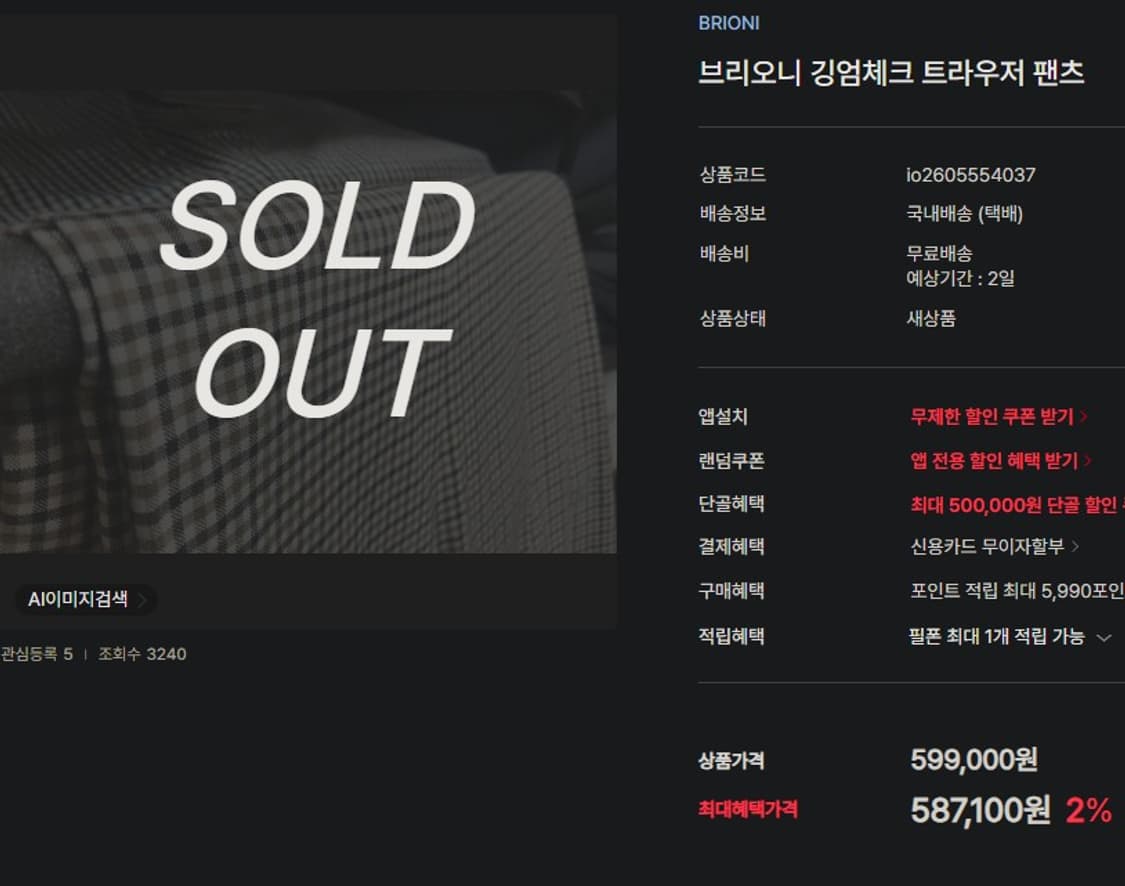Click the 599,000원 product price

point(973,760)
